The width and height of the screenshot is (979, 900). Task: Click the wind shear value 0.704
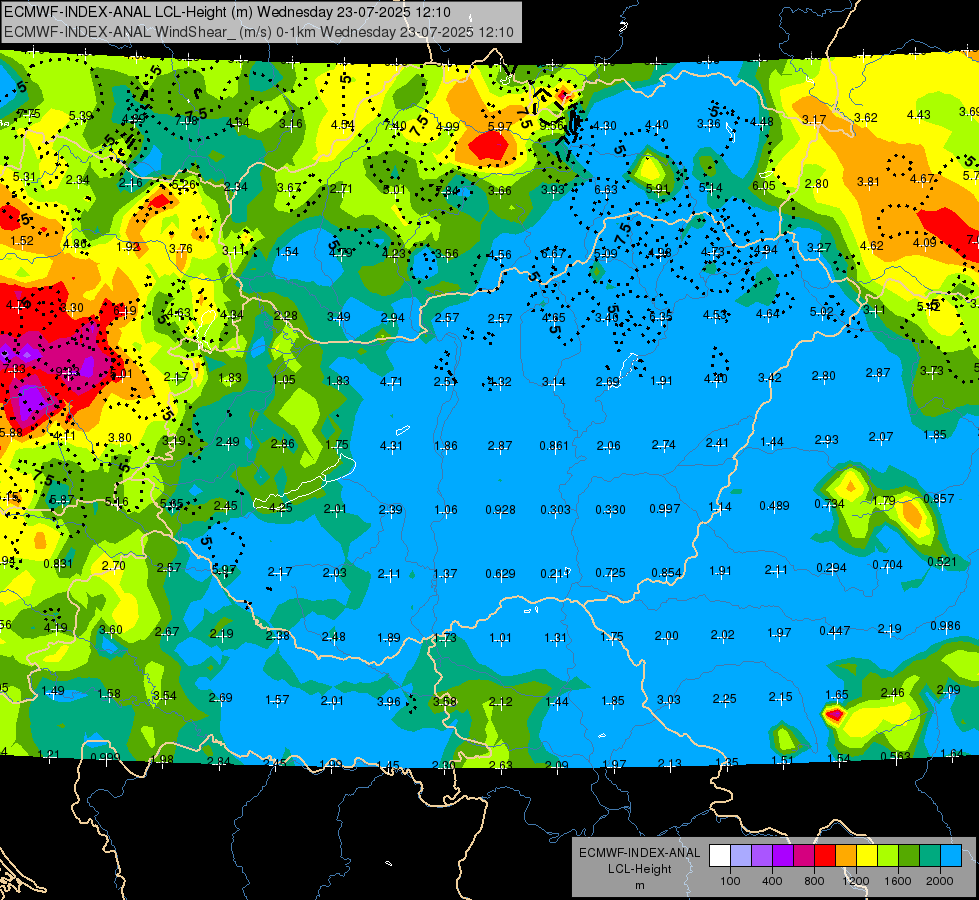coord(887,565)
